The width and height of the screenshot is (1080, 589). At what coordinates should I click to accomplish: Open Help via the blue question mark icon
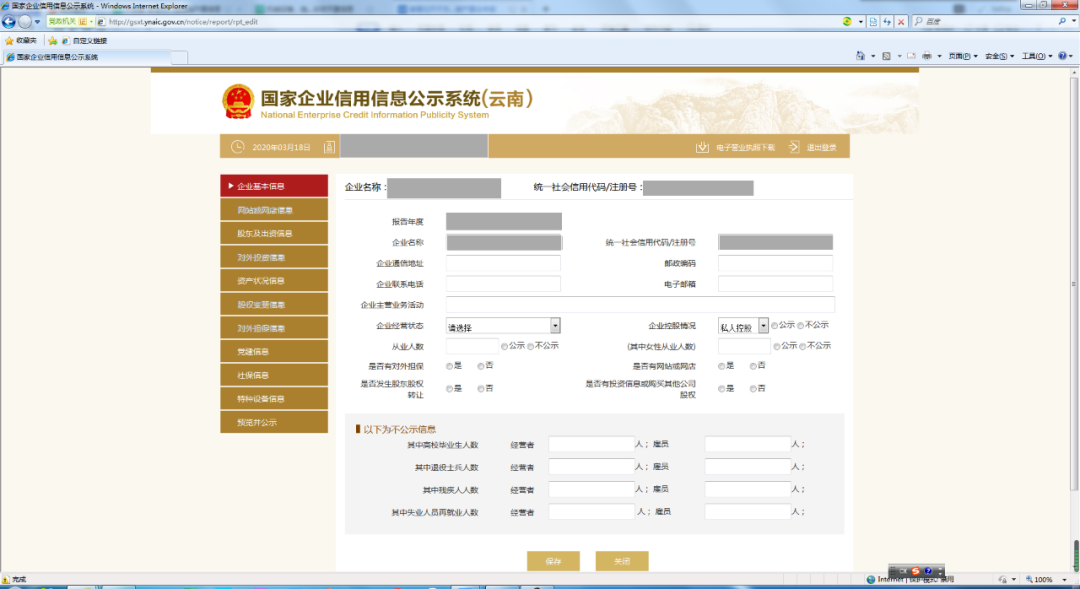(1063, 56)
